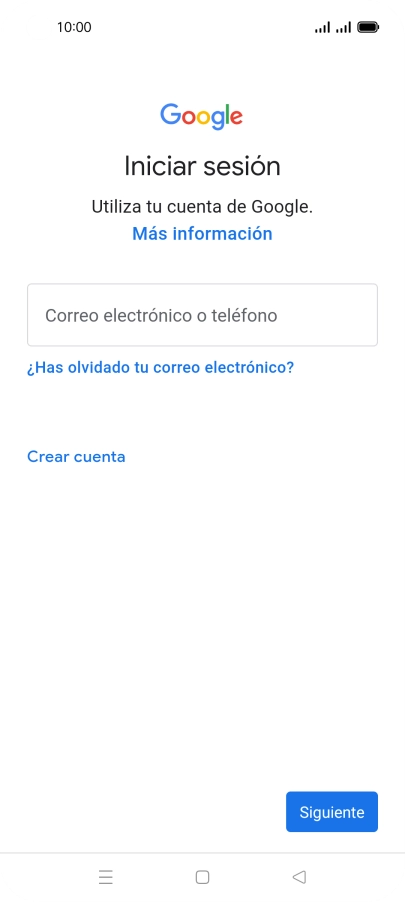Tap the first signal strength icon
The width and height of the screenshot is (405, 902).
[323, 27]
